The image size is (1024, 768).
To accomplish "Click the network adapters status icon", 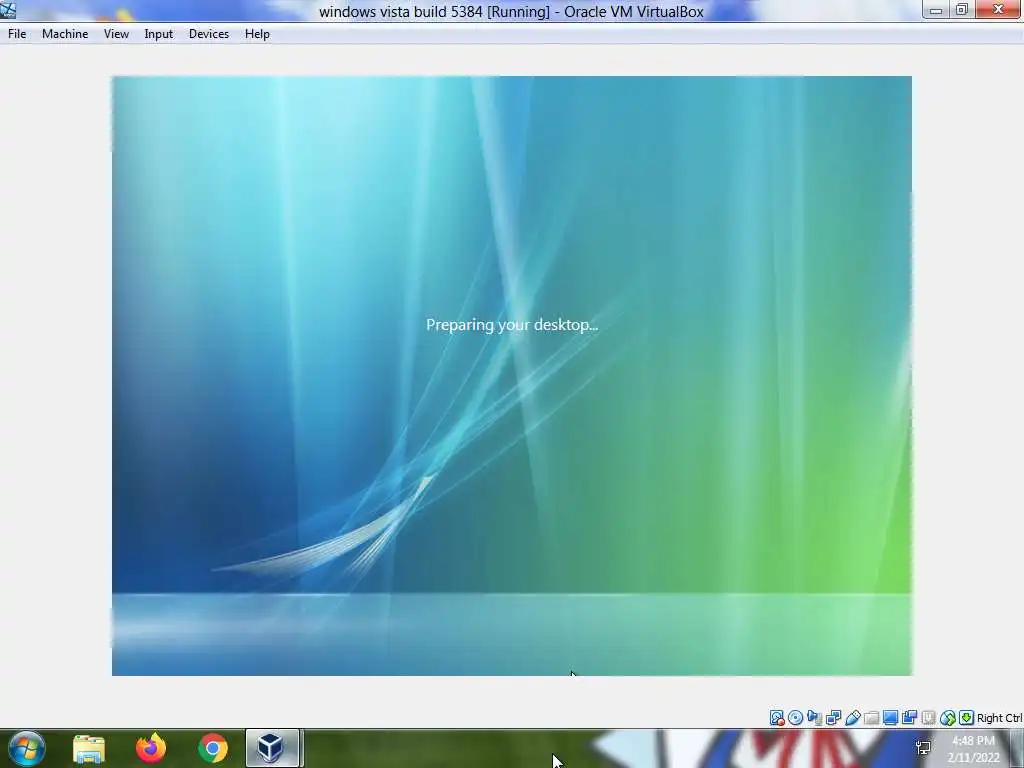I will (833, 718).
